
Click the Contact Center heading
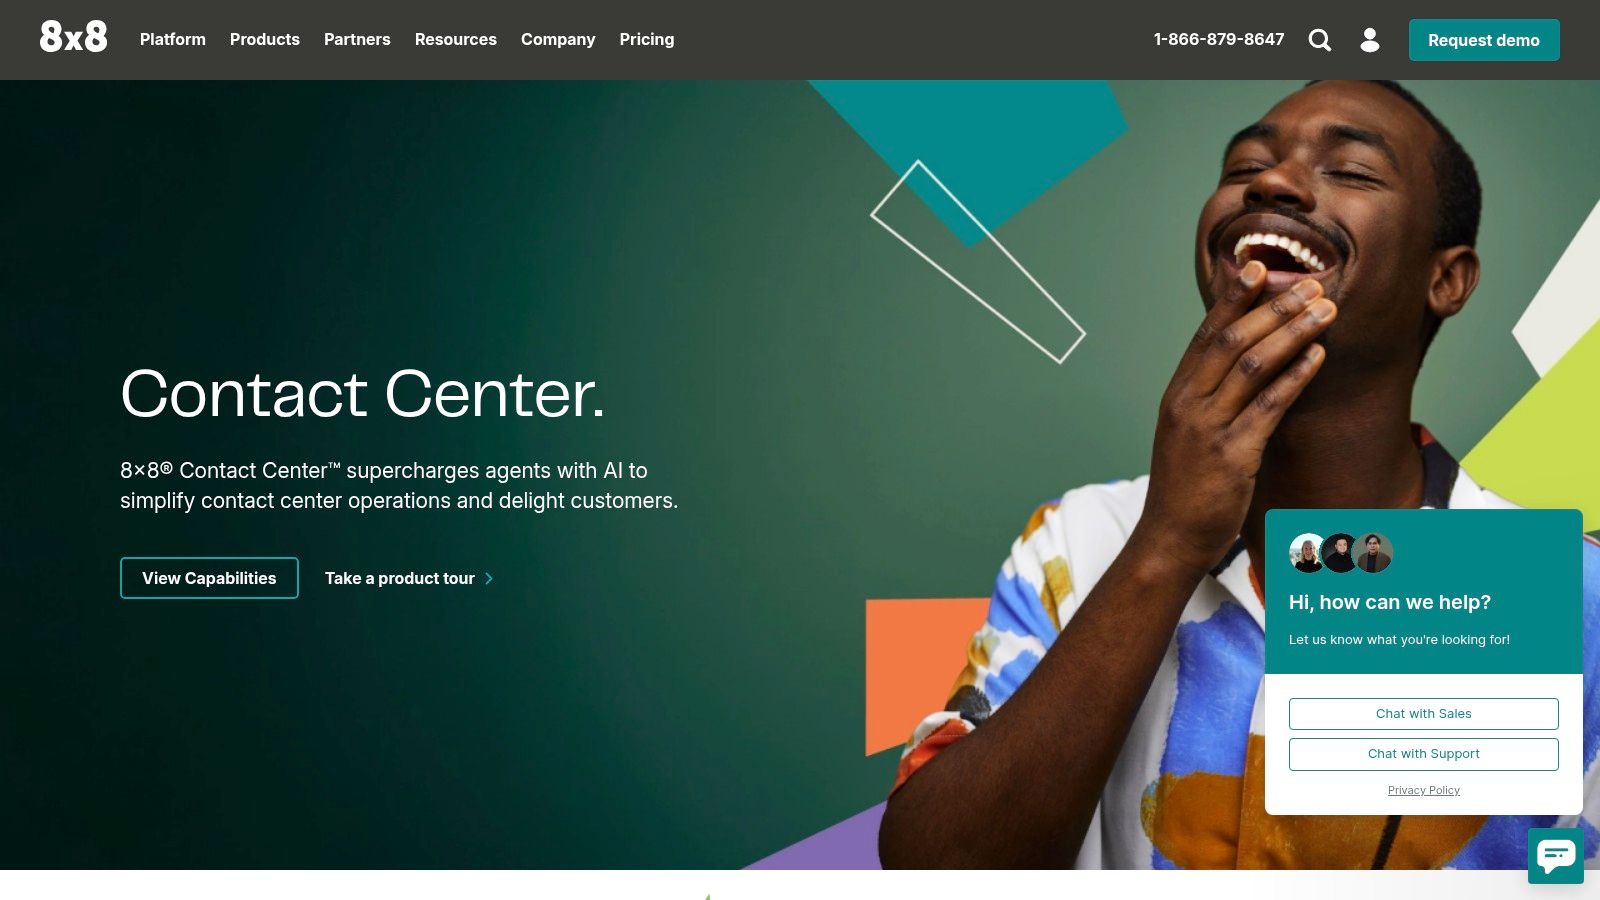tap(363, 393)
